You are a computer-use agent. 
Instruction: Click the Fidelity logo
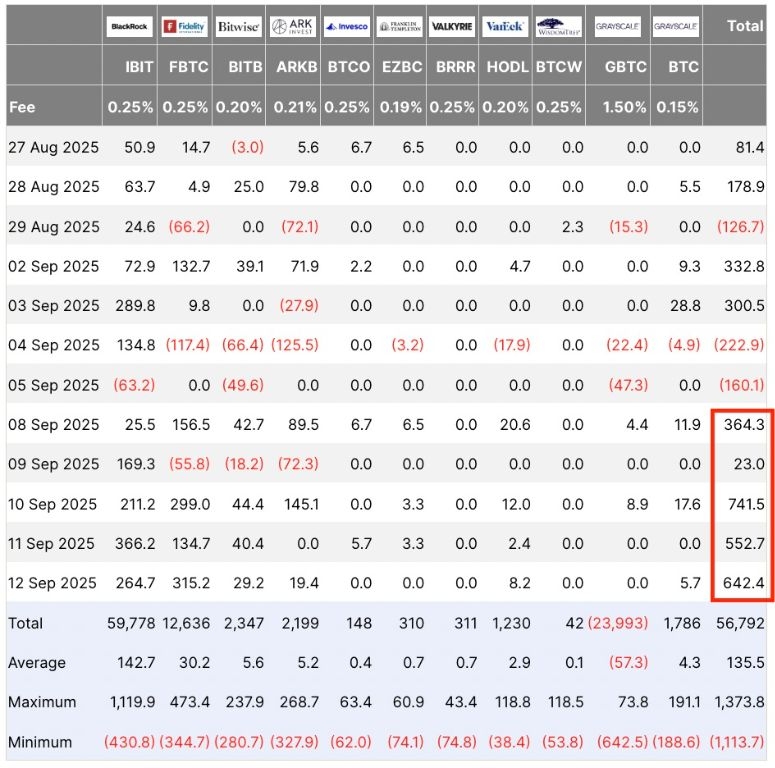click(184, 27)
